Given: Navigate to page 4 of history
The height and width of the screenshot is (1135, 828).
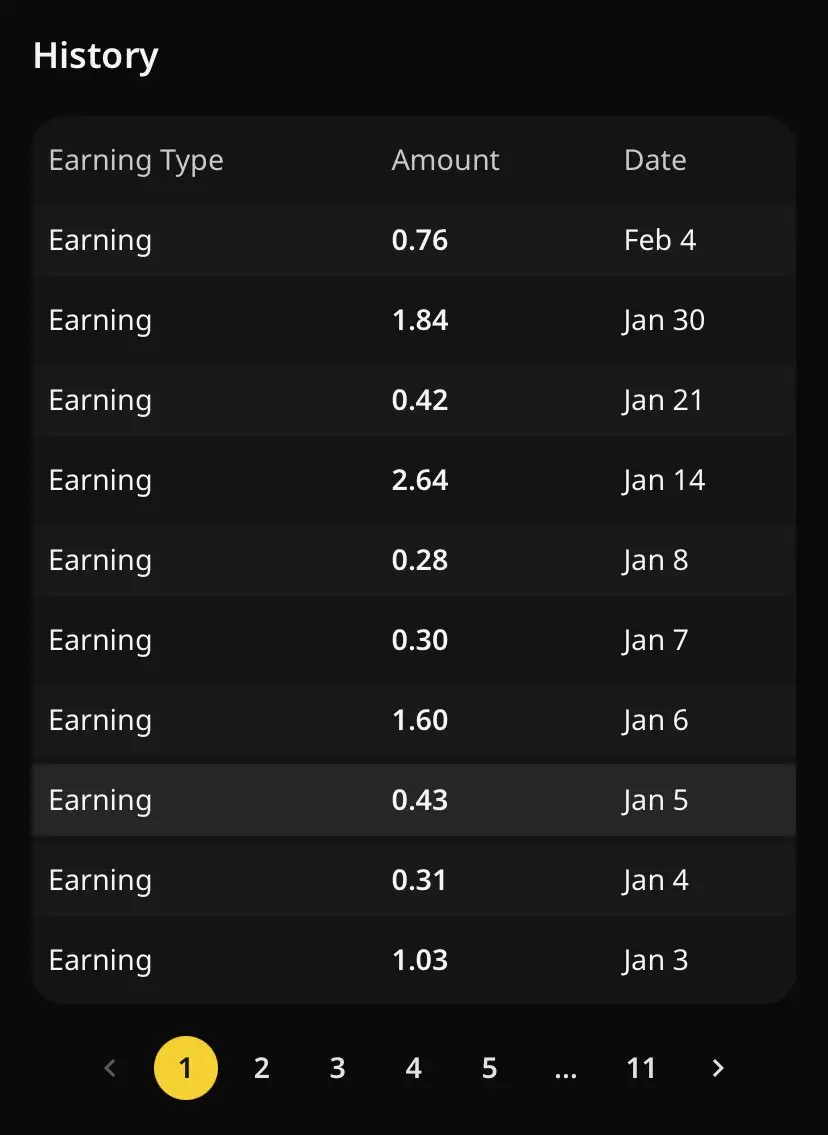Looking at the screenshot, I should [413, 1068].
